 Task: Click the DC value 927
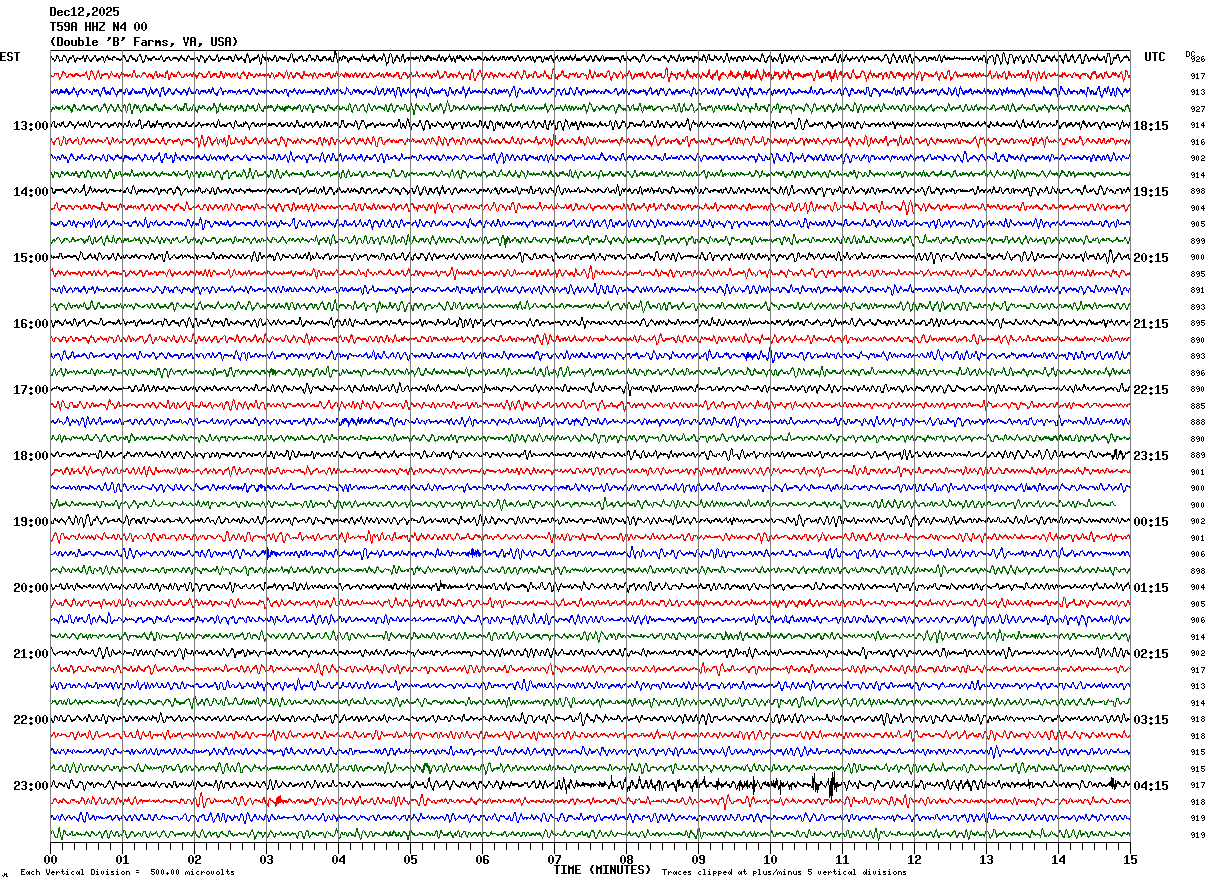pyautogui.click(x=1197, y=109)
